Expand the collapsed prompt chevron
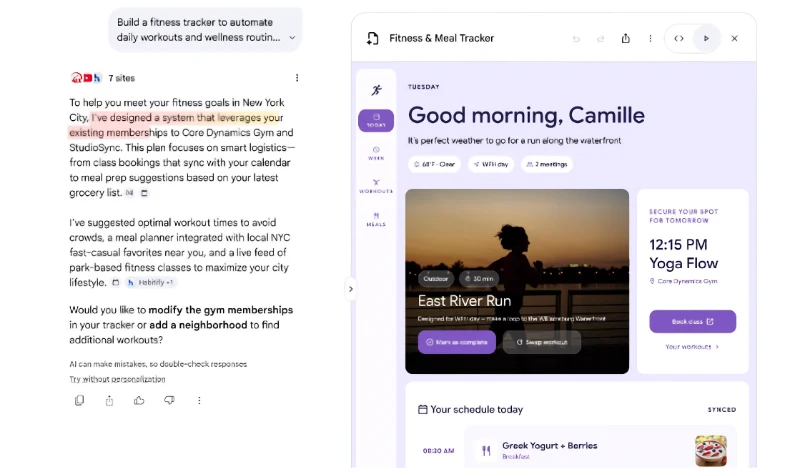800x472 pixels. point(292,37)
